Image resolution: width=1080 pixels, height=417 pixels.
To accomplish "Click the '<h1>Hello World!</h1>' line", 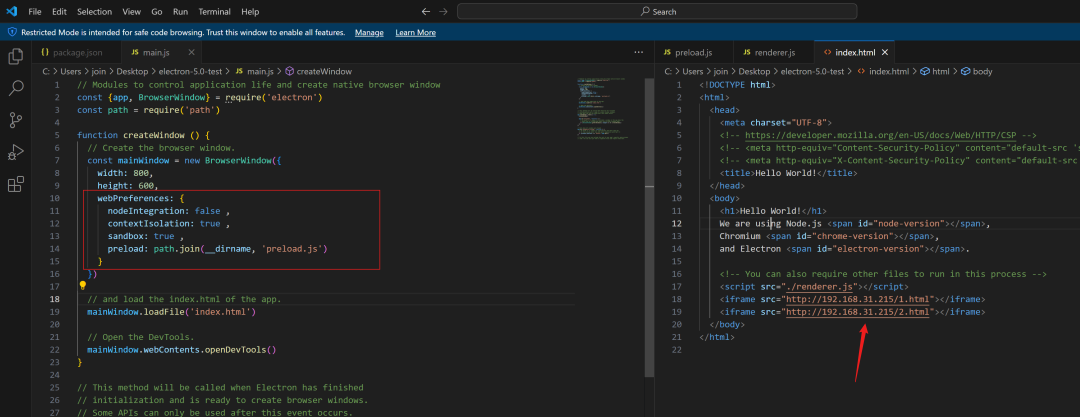I will tap(773, 211).
